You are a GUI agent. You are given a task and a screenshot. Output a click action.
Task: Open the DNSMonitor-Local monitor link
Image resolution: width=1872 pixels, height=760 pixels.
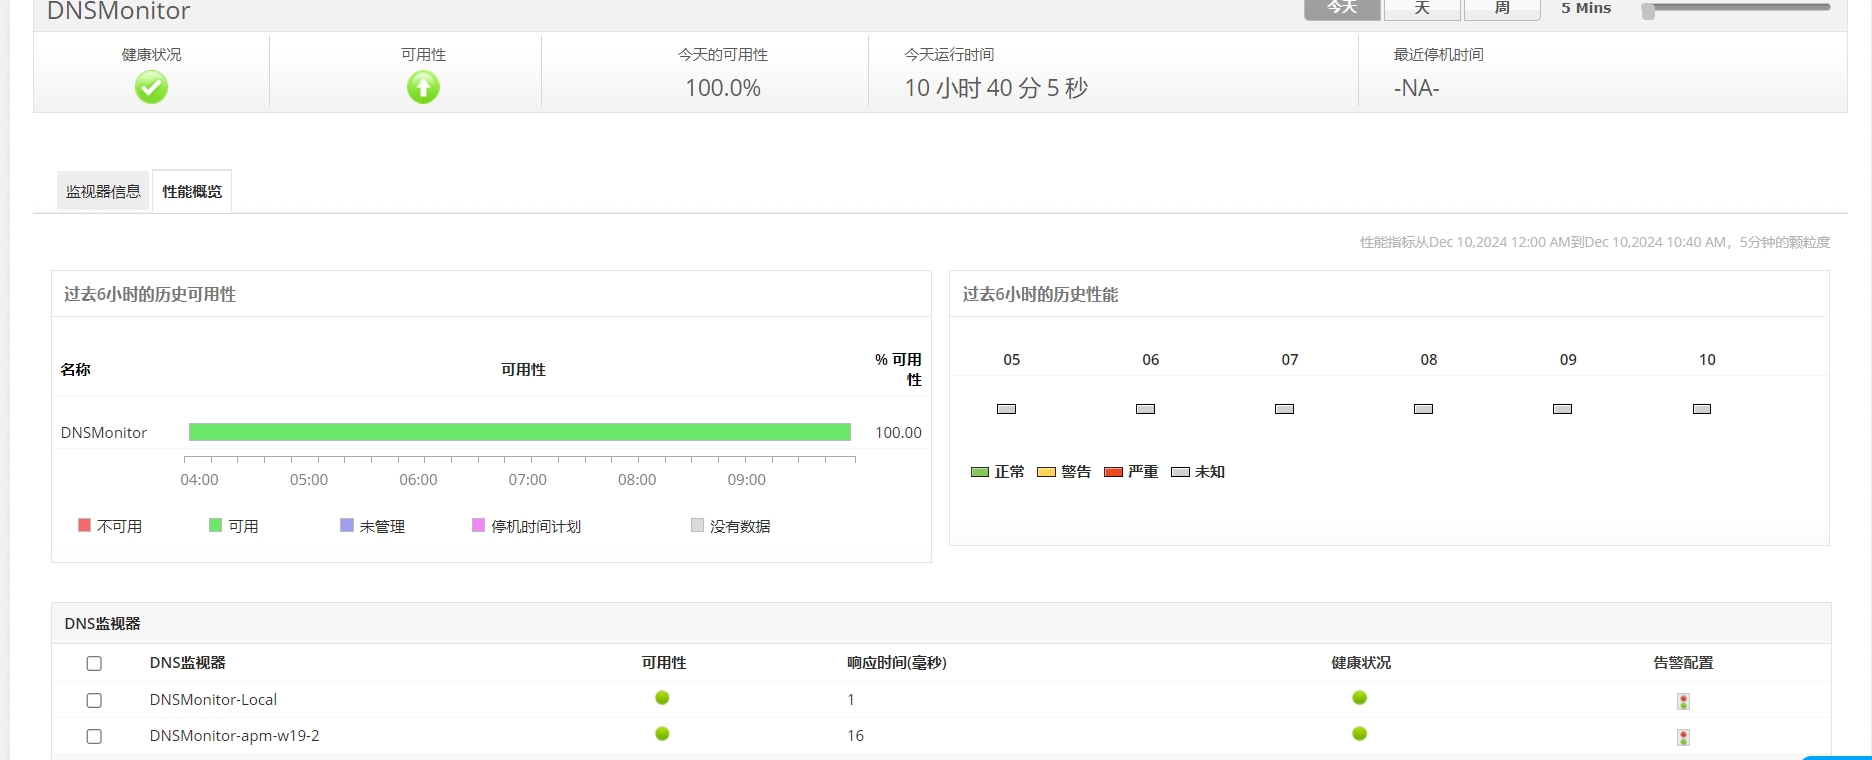213,700
